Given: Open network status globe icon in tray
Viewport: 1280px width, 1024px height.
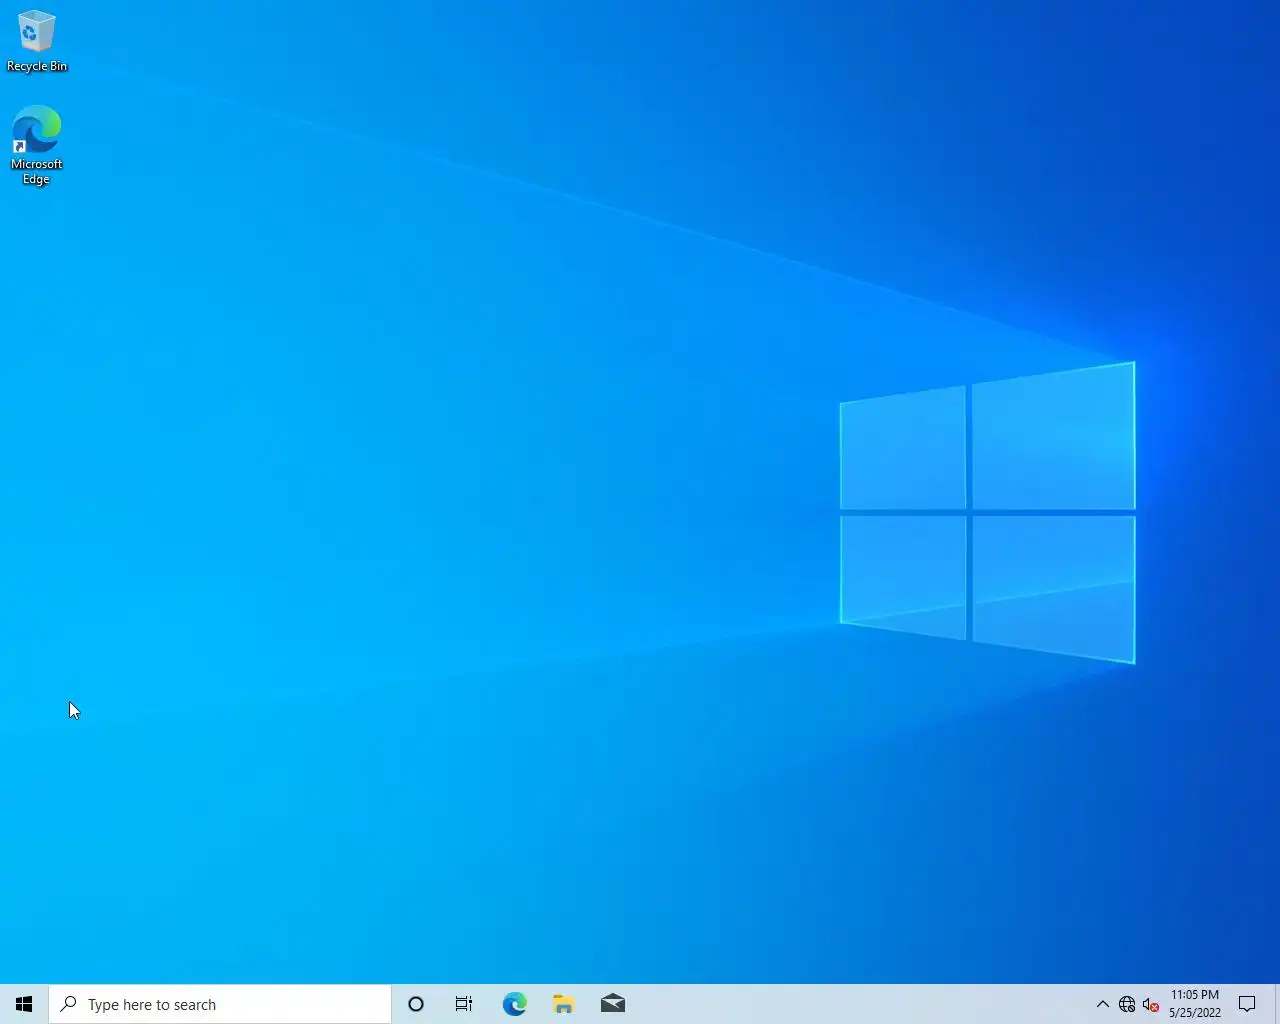Looking at the screenshot, I should pyautogui.click(x=1127, y=1004).
